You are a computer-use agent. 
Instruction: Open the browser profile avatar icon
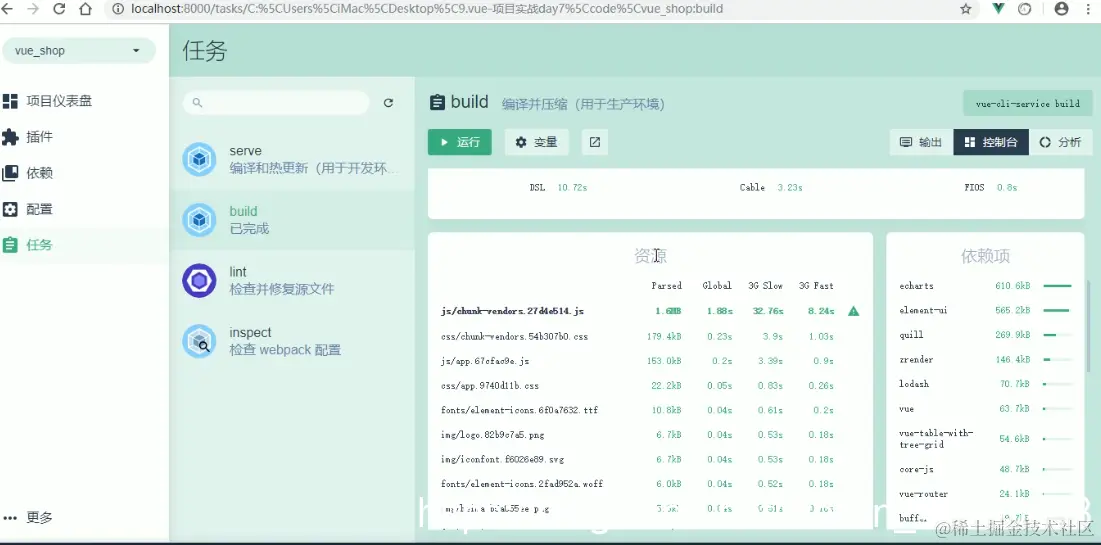pyautogui.click(x=1062, y=9)
